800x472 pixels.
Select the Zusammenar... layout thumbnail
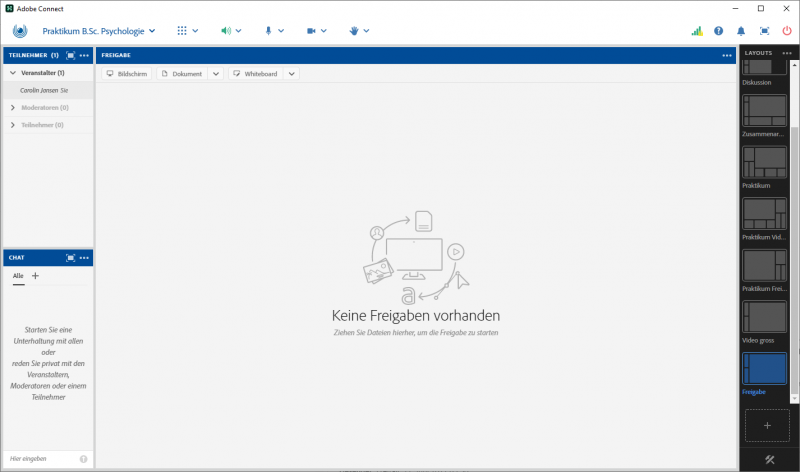click(x=764, y=110)
